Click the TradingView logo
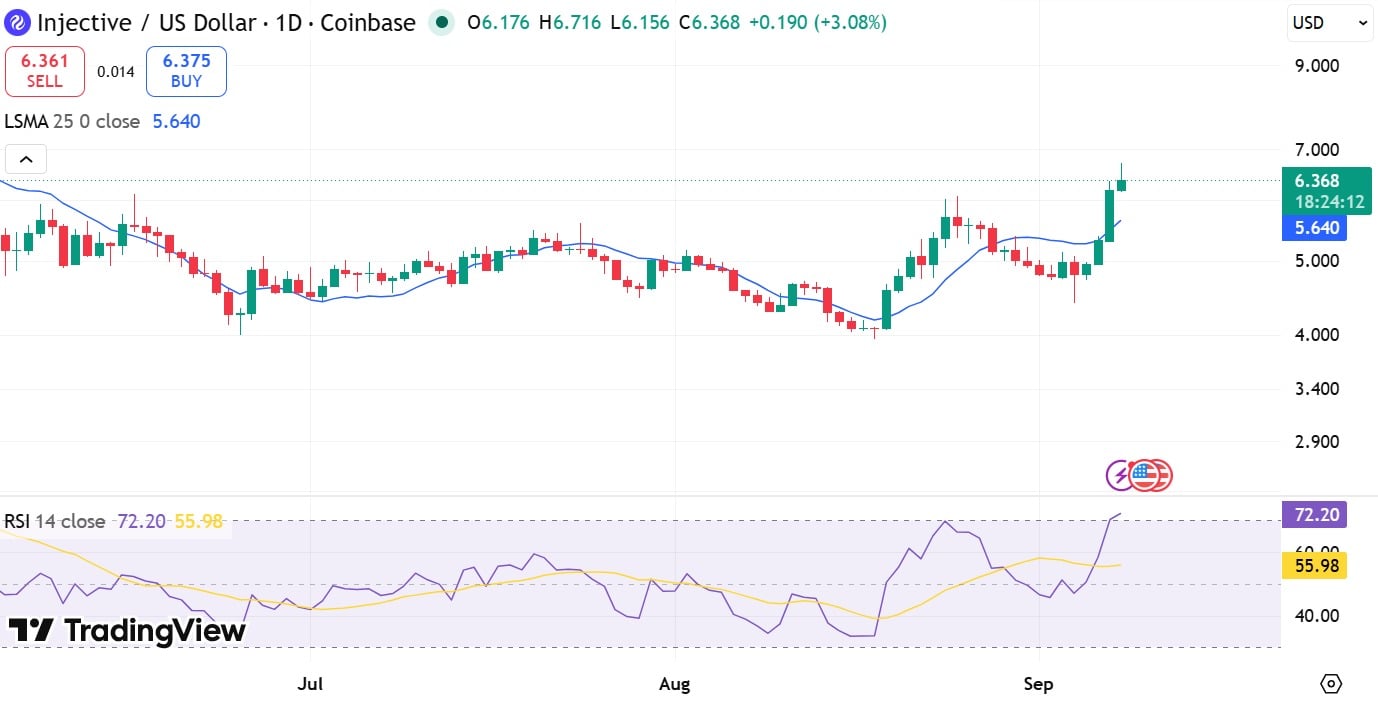Viewport: 1378px width, 702px height. (127, 631)
